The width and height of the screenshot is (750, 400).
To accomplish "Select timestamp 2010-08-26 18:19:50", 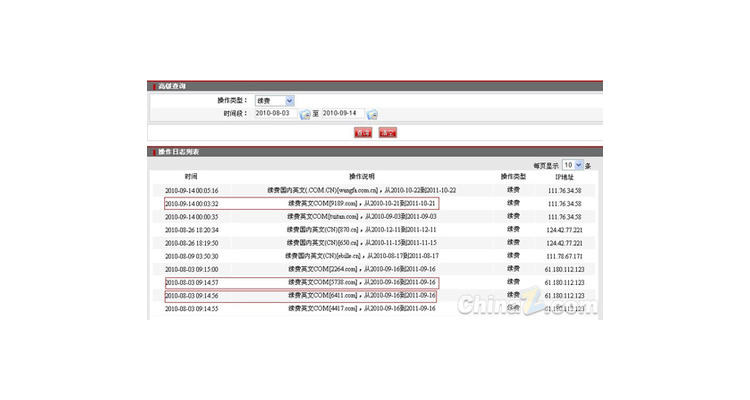I will click(192, 243).
